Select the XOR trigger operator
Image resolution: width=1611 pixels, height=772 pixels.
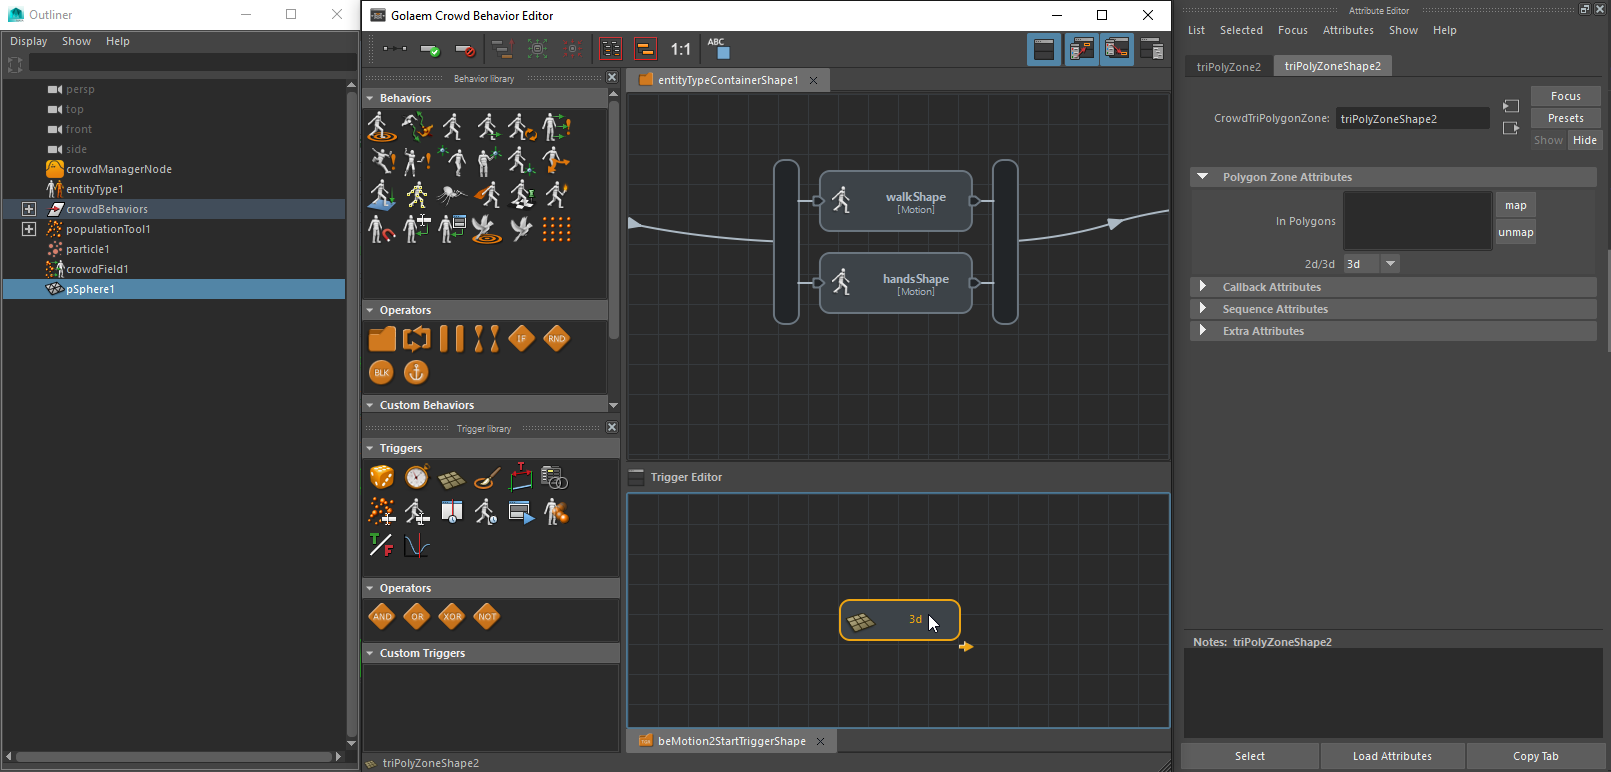(x=452, y=616)
